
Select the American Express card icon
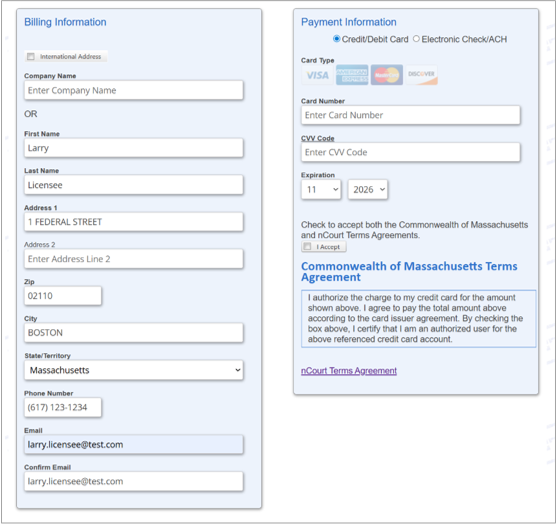(352, 75)
